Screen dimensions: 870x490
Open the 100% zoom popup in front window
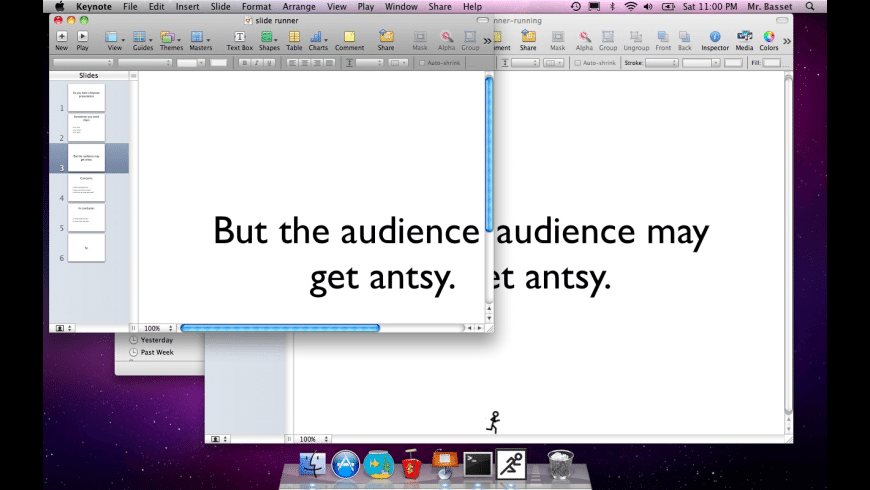(155, 328)
